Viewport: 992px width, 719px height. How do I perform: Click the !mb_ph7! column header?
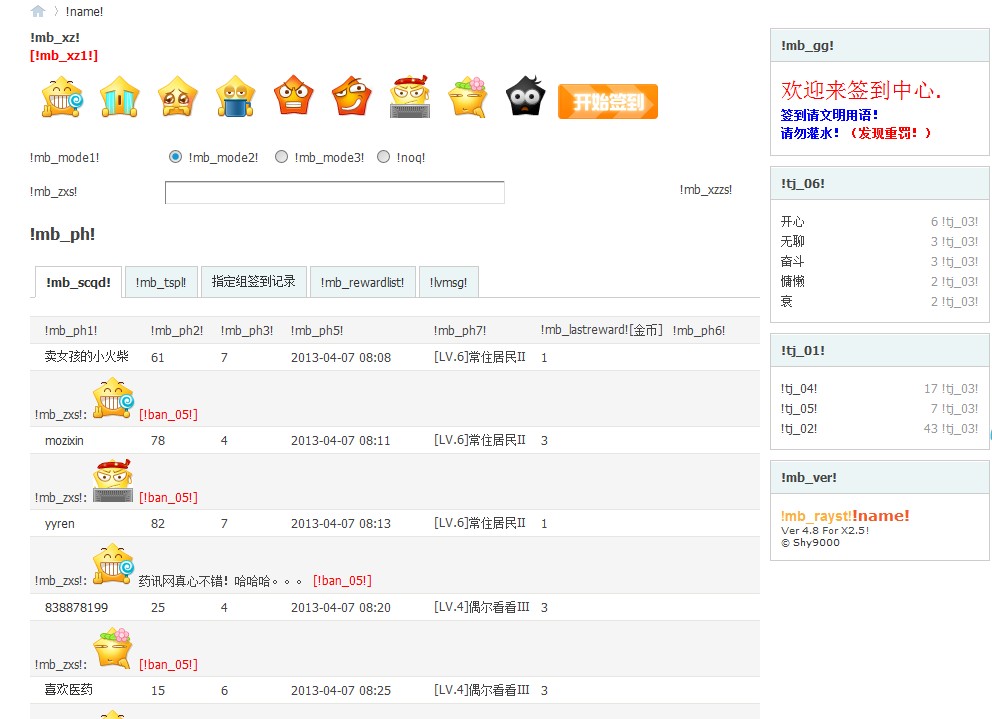click(x=460, y=330)
